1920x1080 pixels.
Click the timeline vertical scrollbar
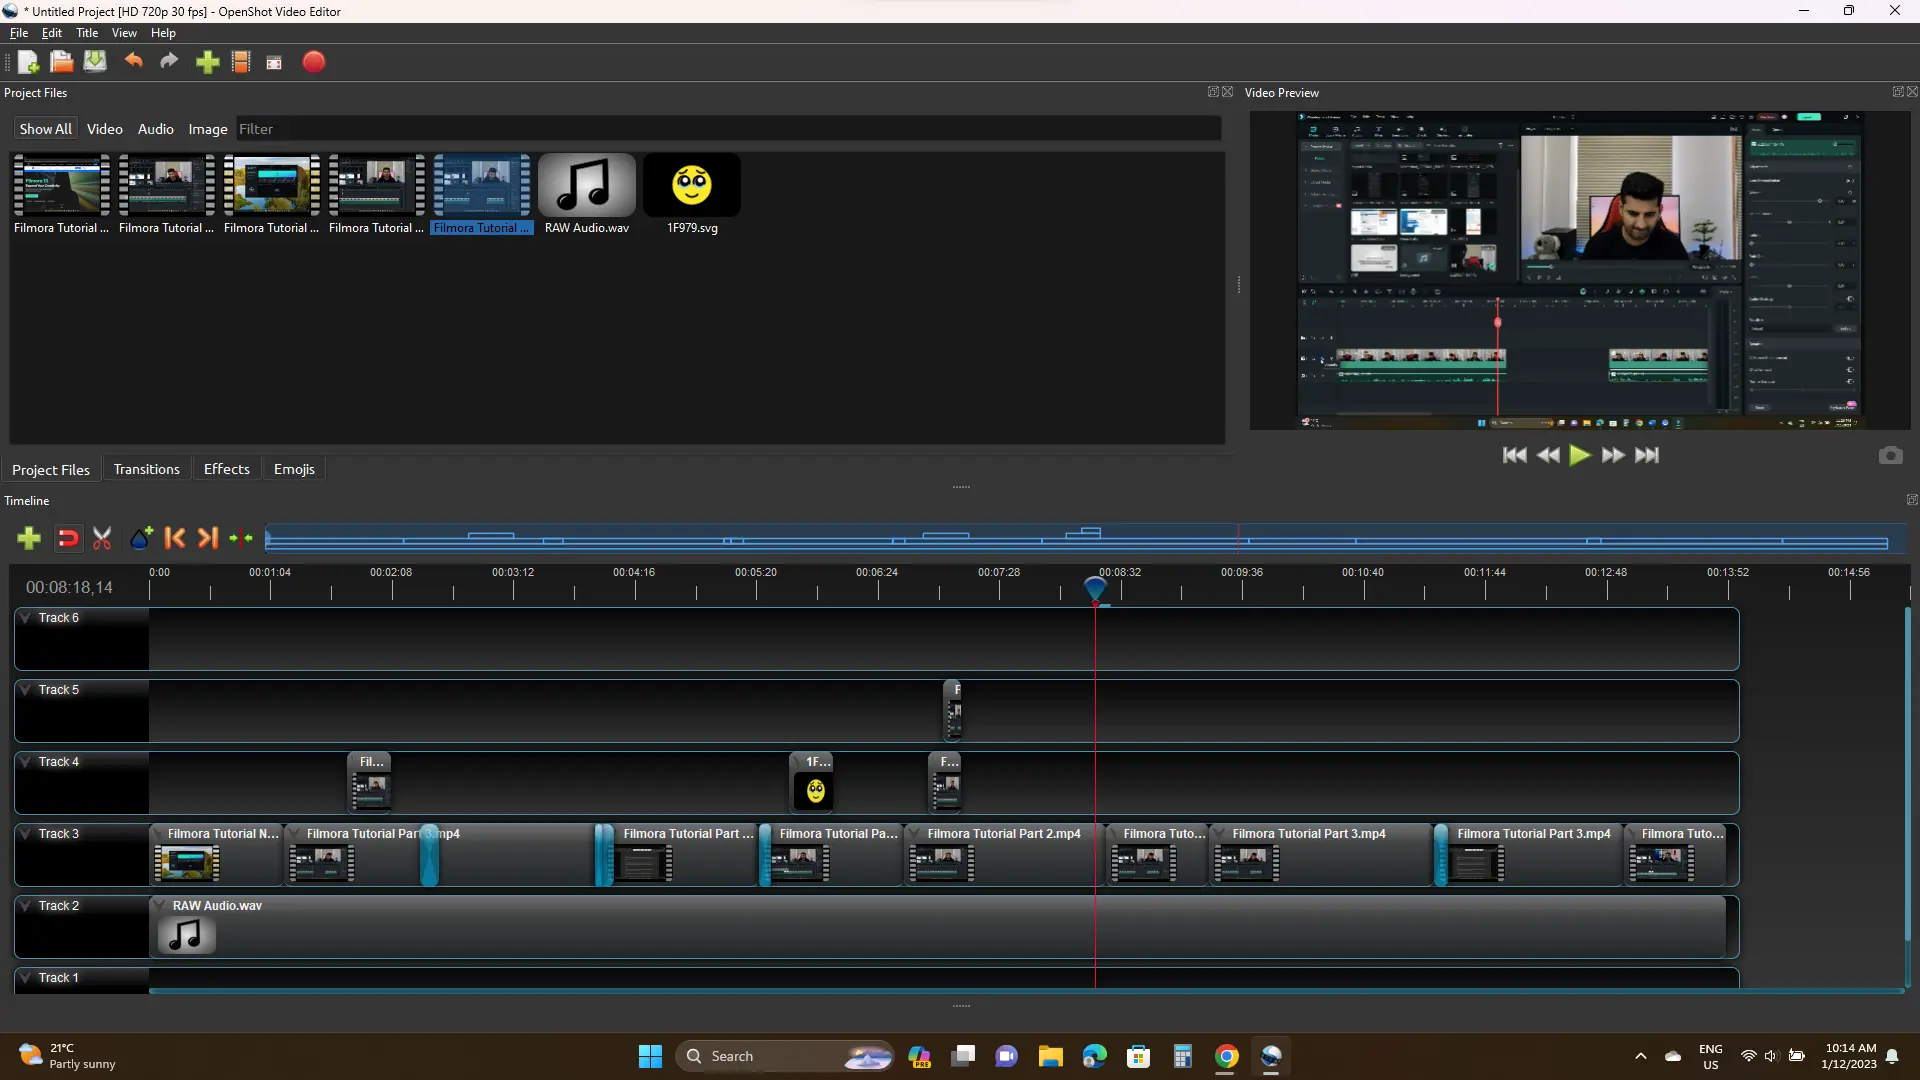click(x=1907, y=775)
